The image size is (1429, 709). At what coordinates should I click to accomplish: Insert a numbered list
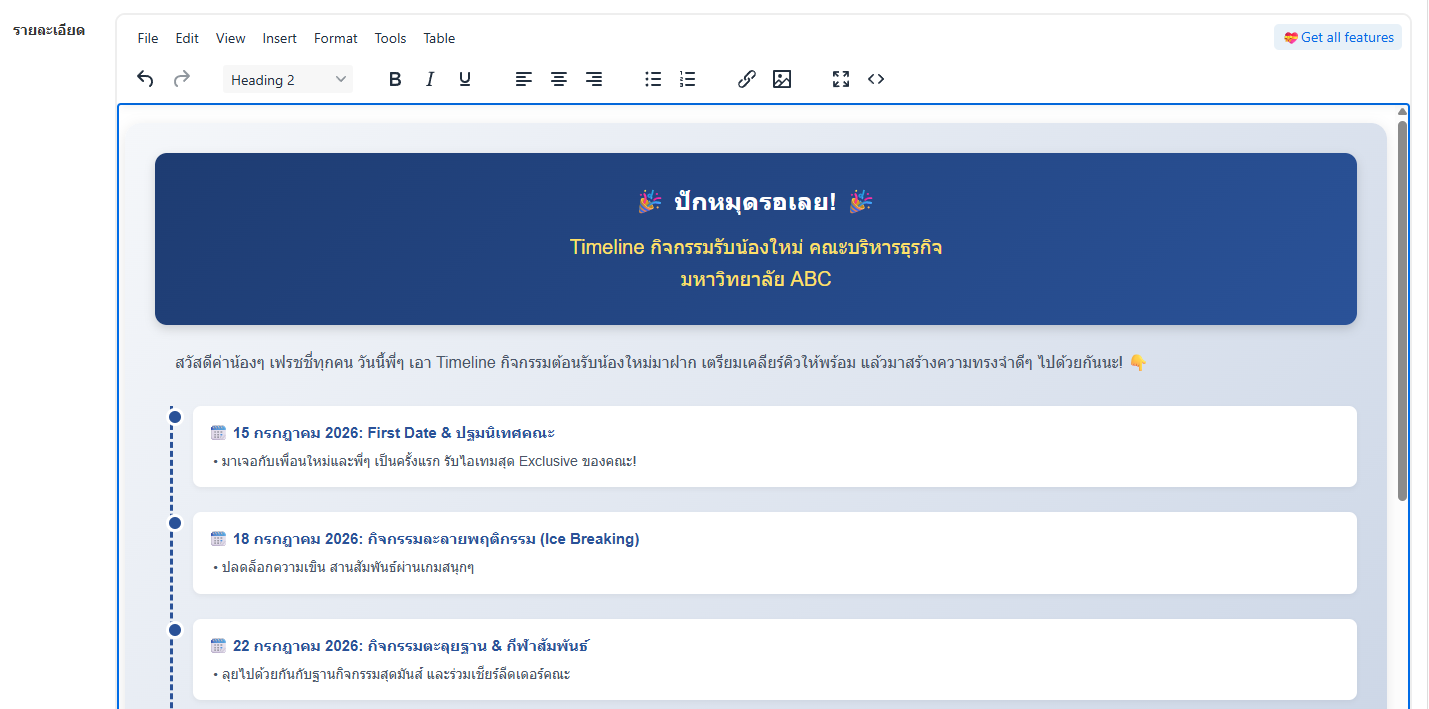tap(687, 79)
